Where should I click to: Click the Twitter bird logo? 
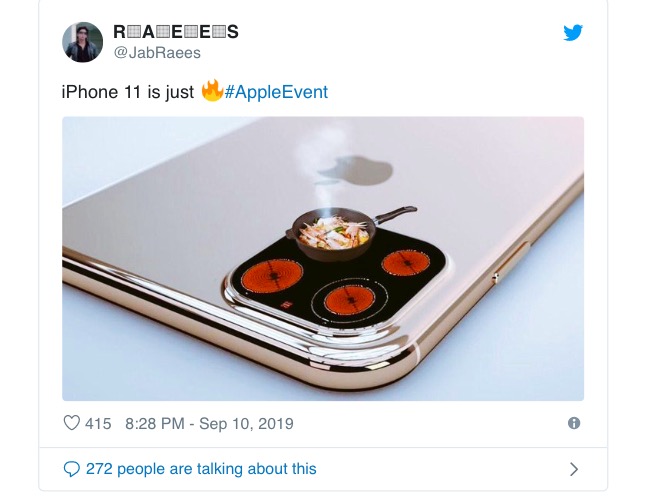(573, 33)
